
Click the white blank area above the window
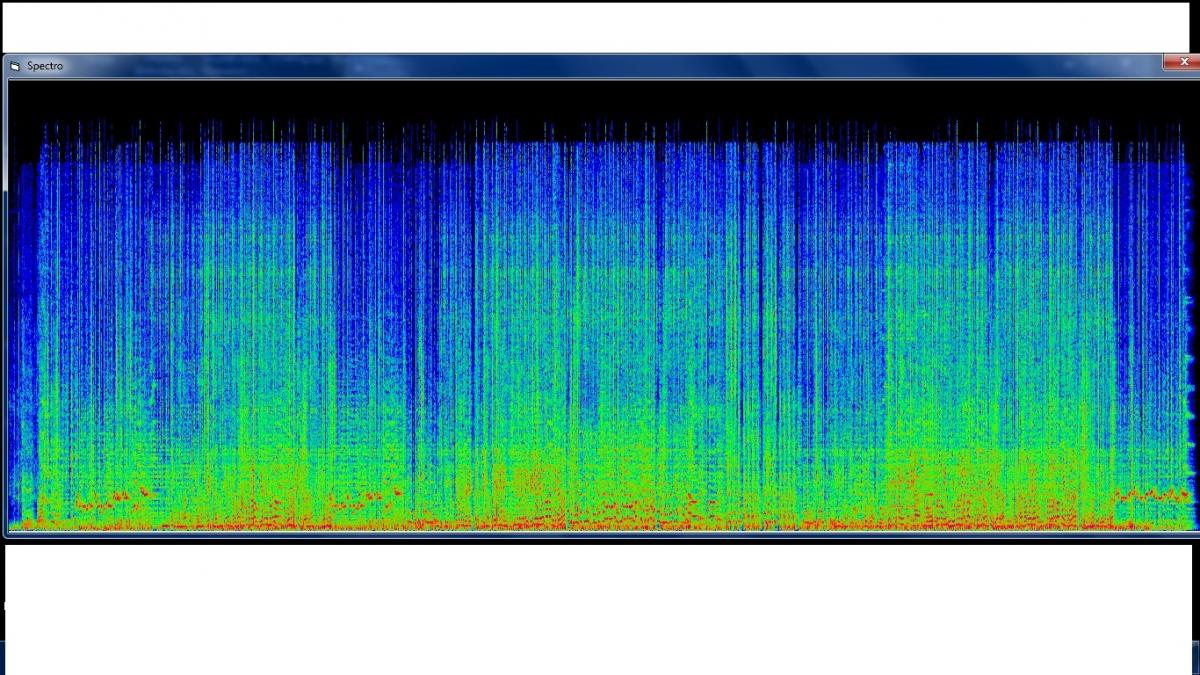[x=600, y=25]
